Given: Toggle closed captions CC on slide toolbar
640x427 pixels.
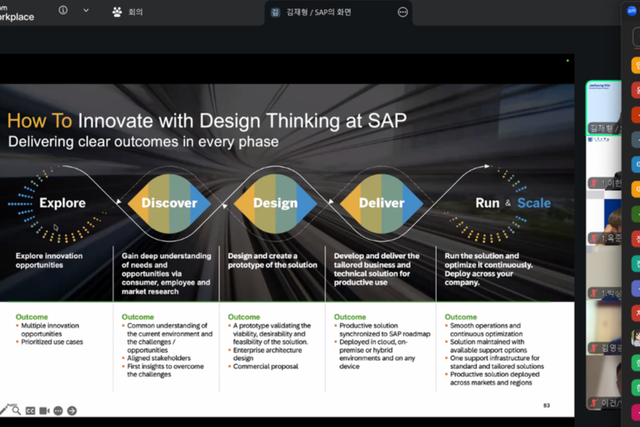Looking at the screenshot, I should [30, 411].
